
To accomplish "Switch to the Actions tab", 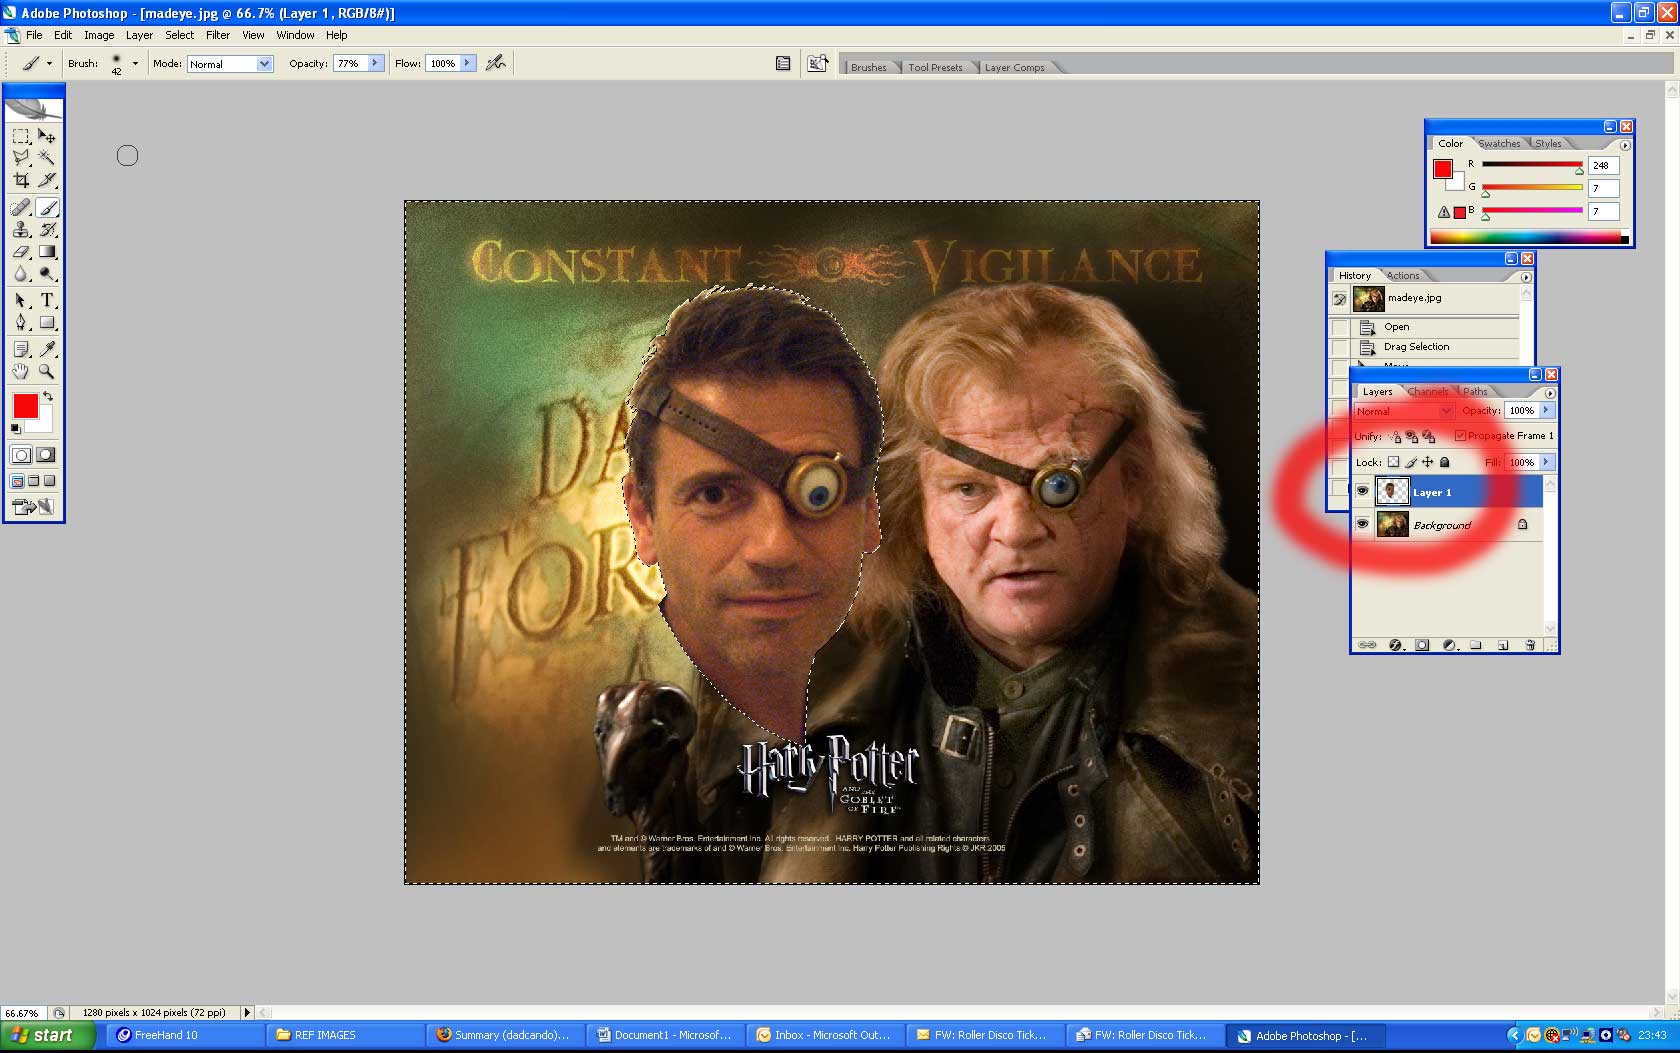I will [1403, 276].
